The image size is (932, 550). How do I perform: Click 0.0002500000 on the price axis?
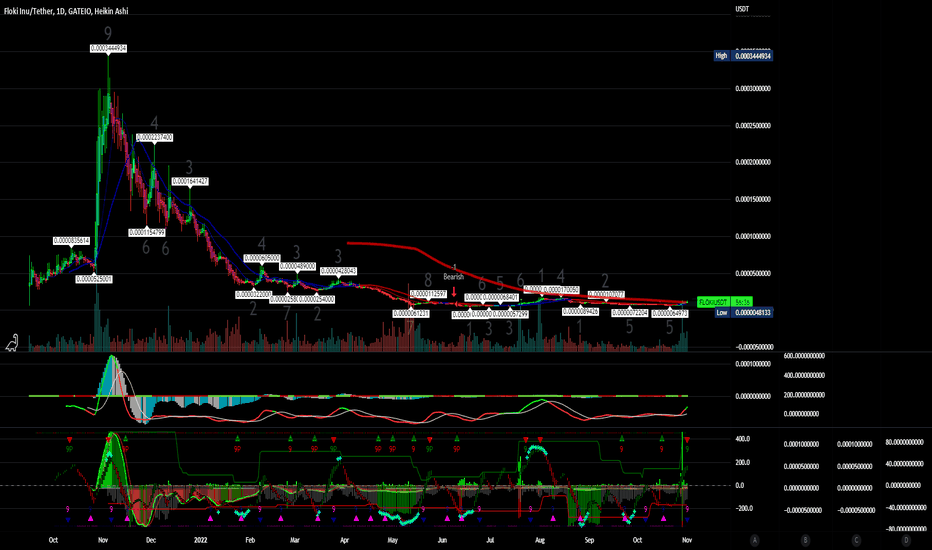[x=752, y=125]
